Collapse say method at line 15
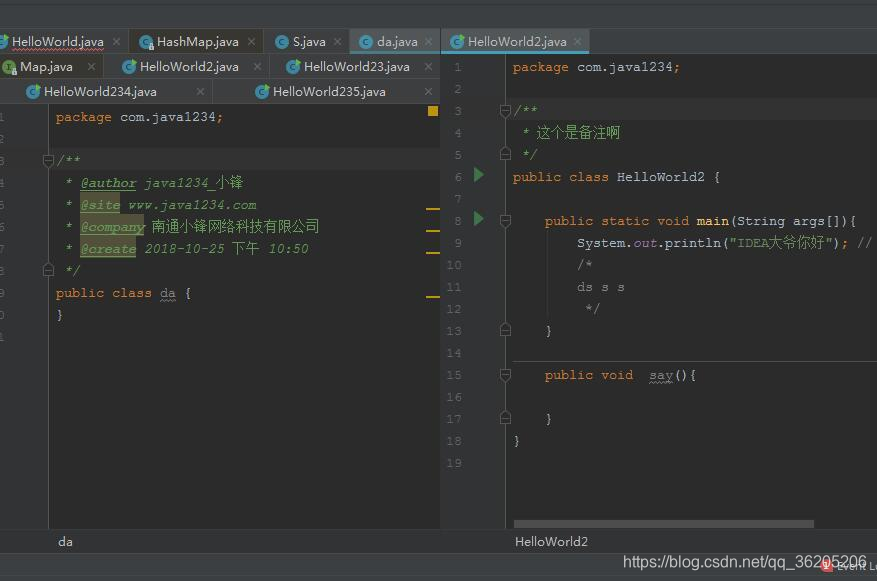This screenshot has height=581, width=877. click(505, 375)
